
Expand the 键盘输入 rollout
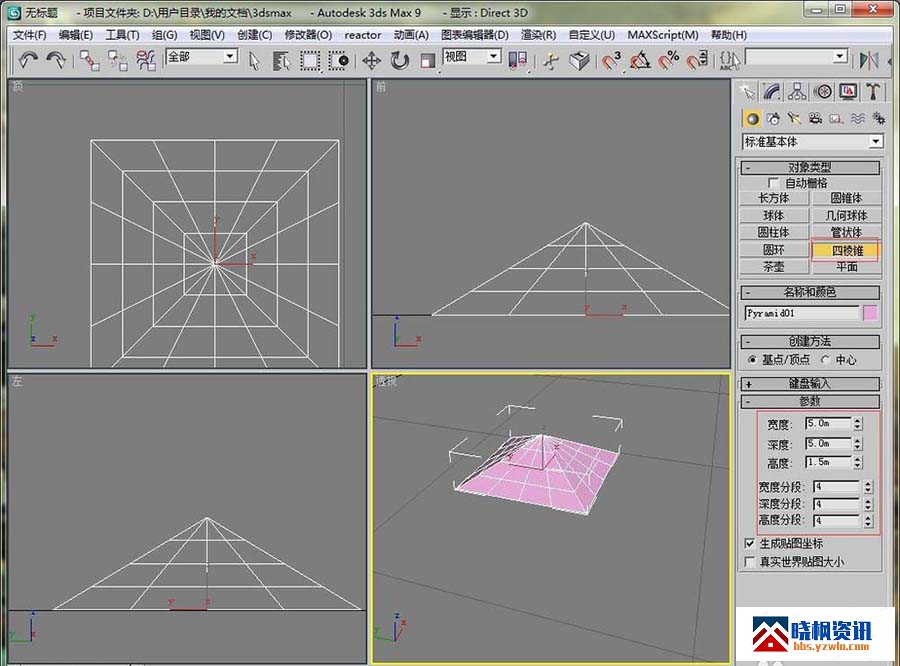(810, 384)
